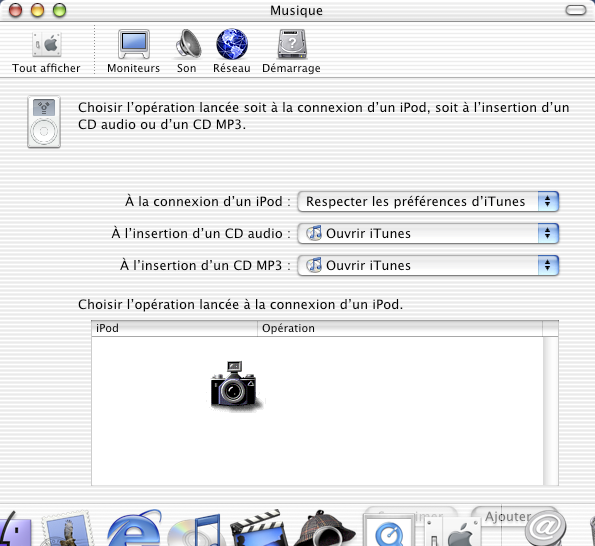The width and height of the screenshot is (595, 546).
Task: Click the iPod list vertical scrollbar
Action: (x=551, y=411)
